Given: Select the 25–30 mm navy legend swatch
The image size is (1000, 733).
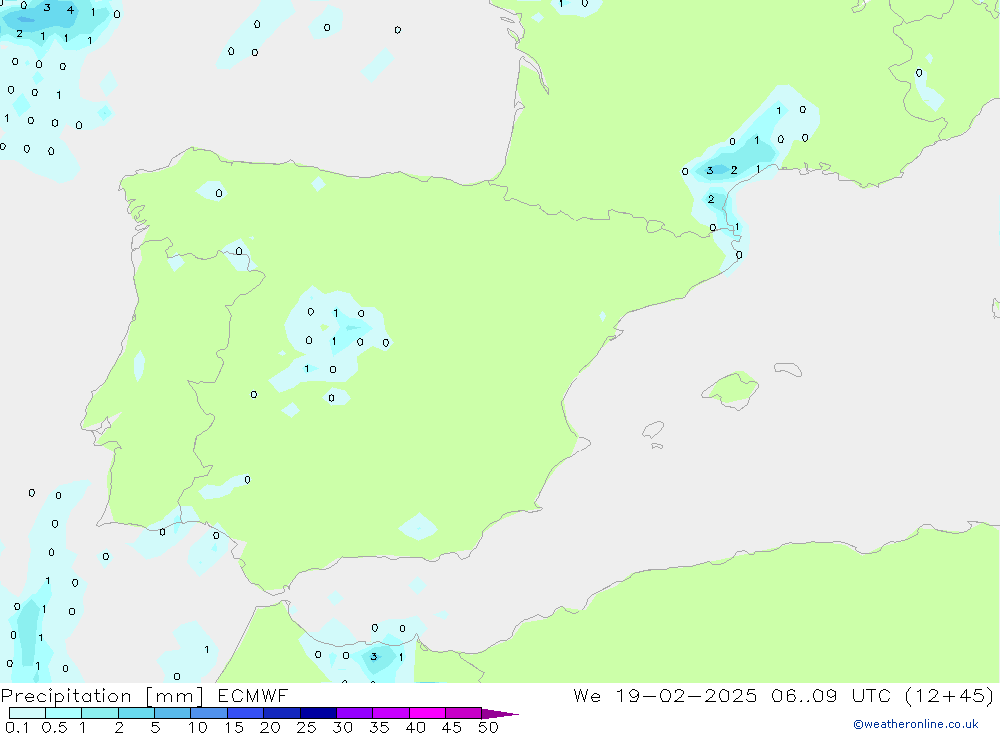Looking at the screenshot, I should (x=318, y=713).
